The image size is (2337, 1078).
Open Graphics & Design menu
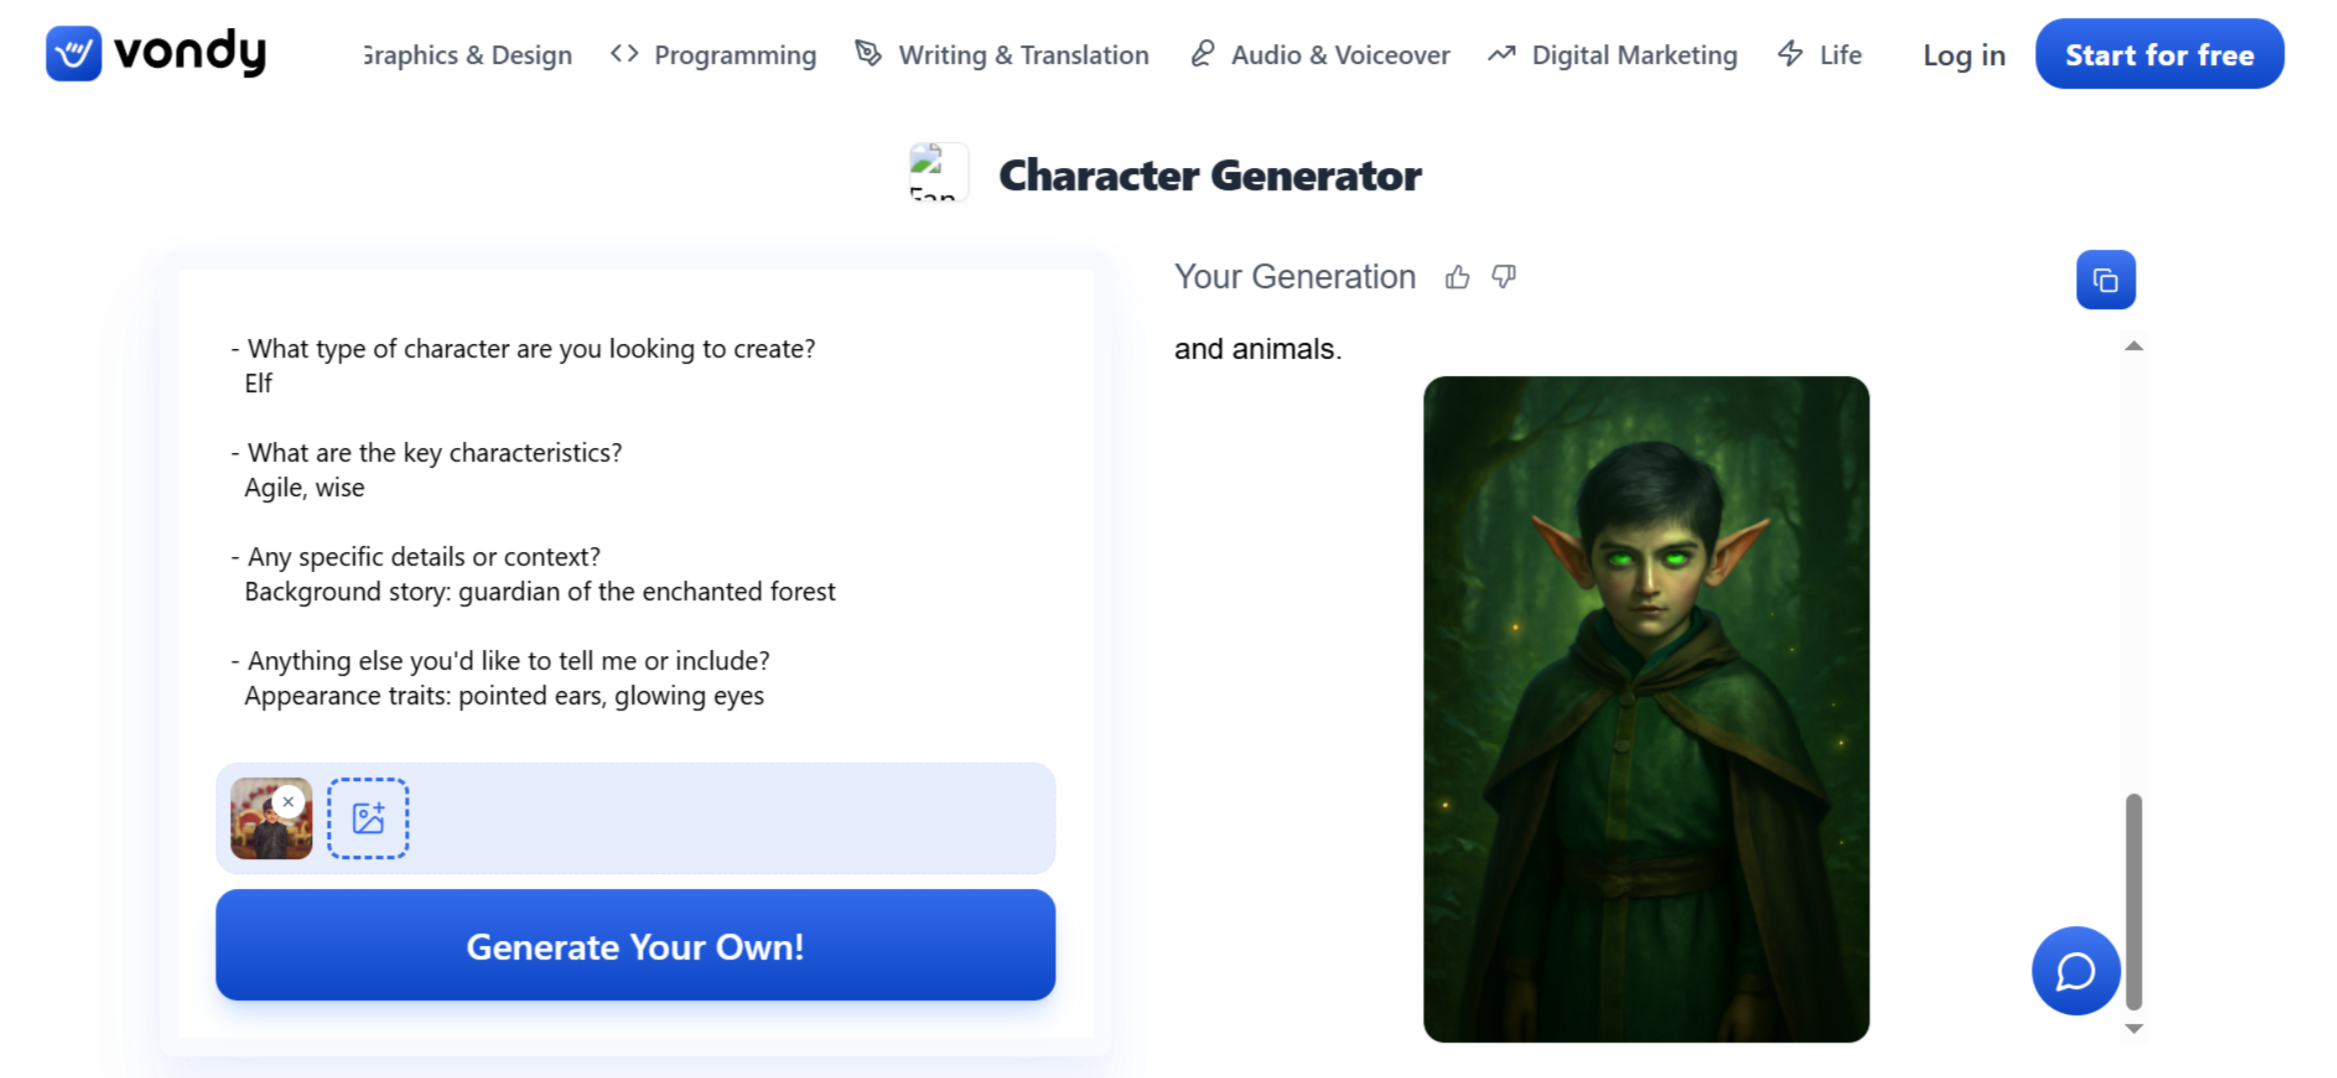[468, 55]
